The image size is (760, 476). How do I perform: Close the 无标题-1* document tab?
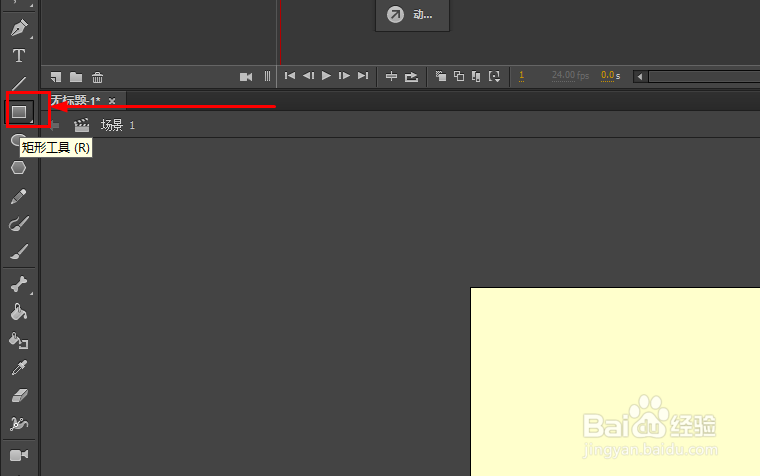click(112, 101)
